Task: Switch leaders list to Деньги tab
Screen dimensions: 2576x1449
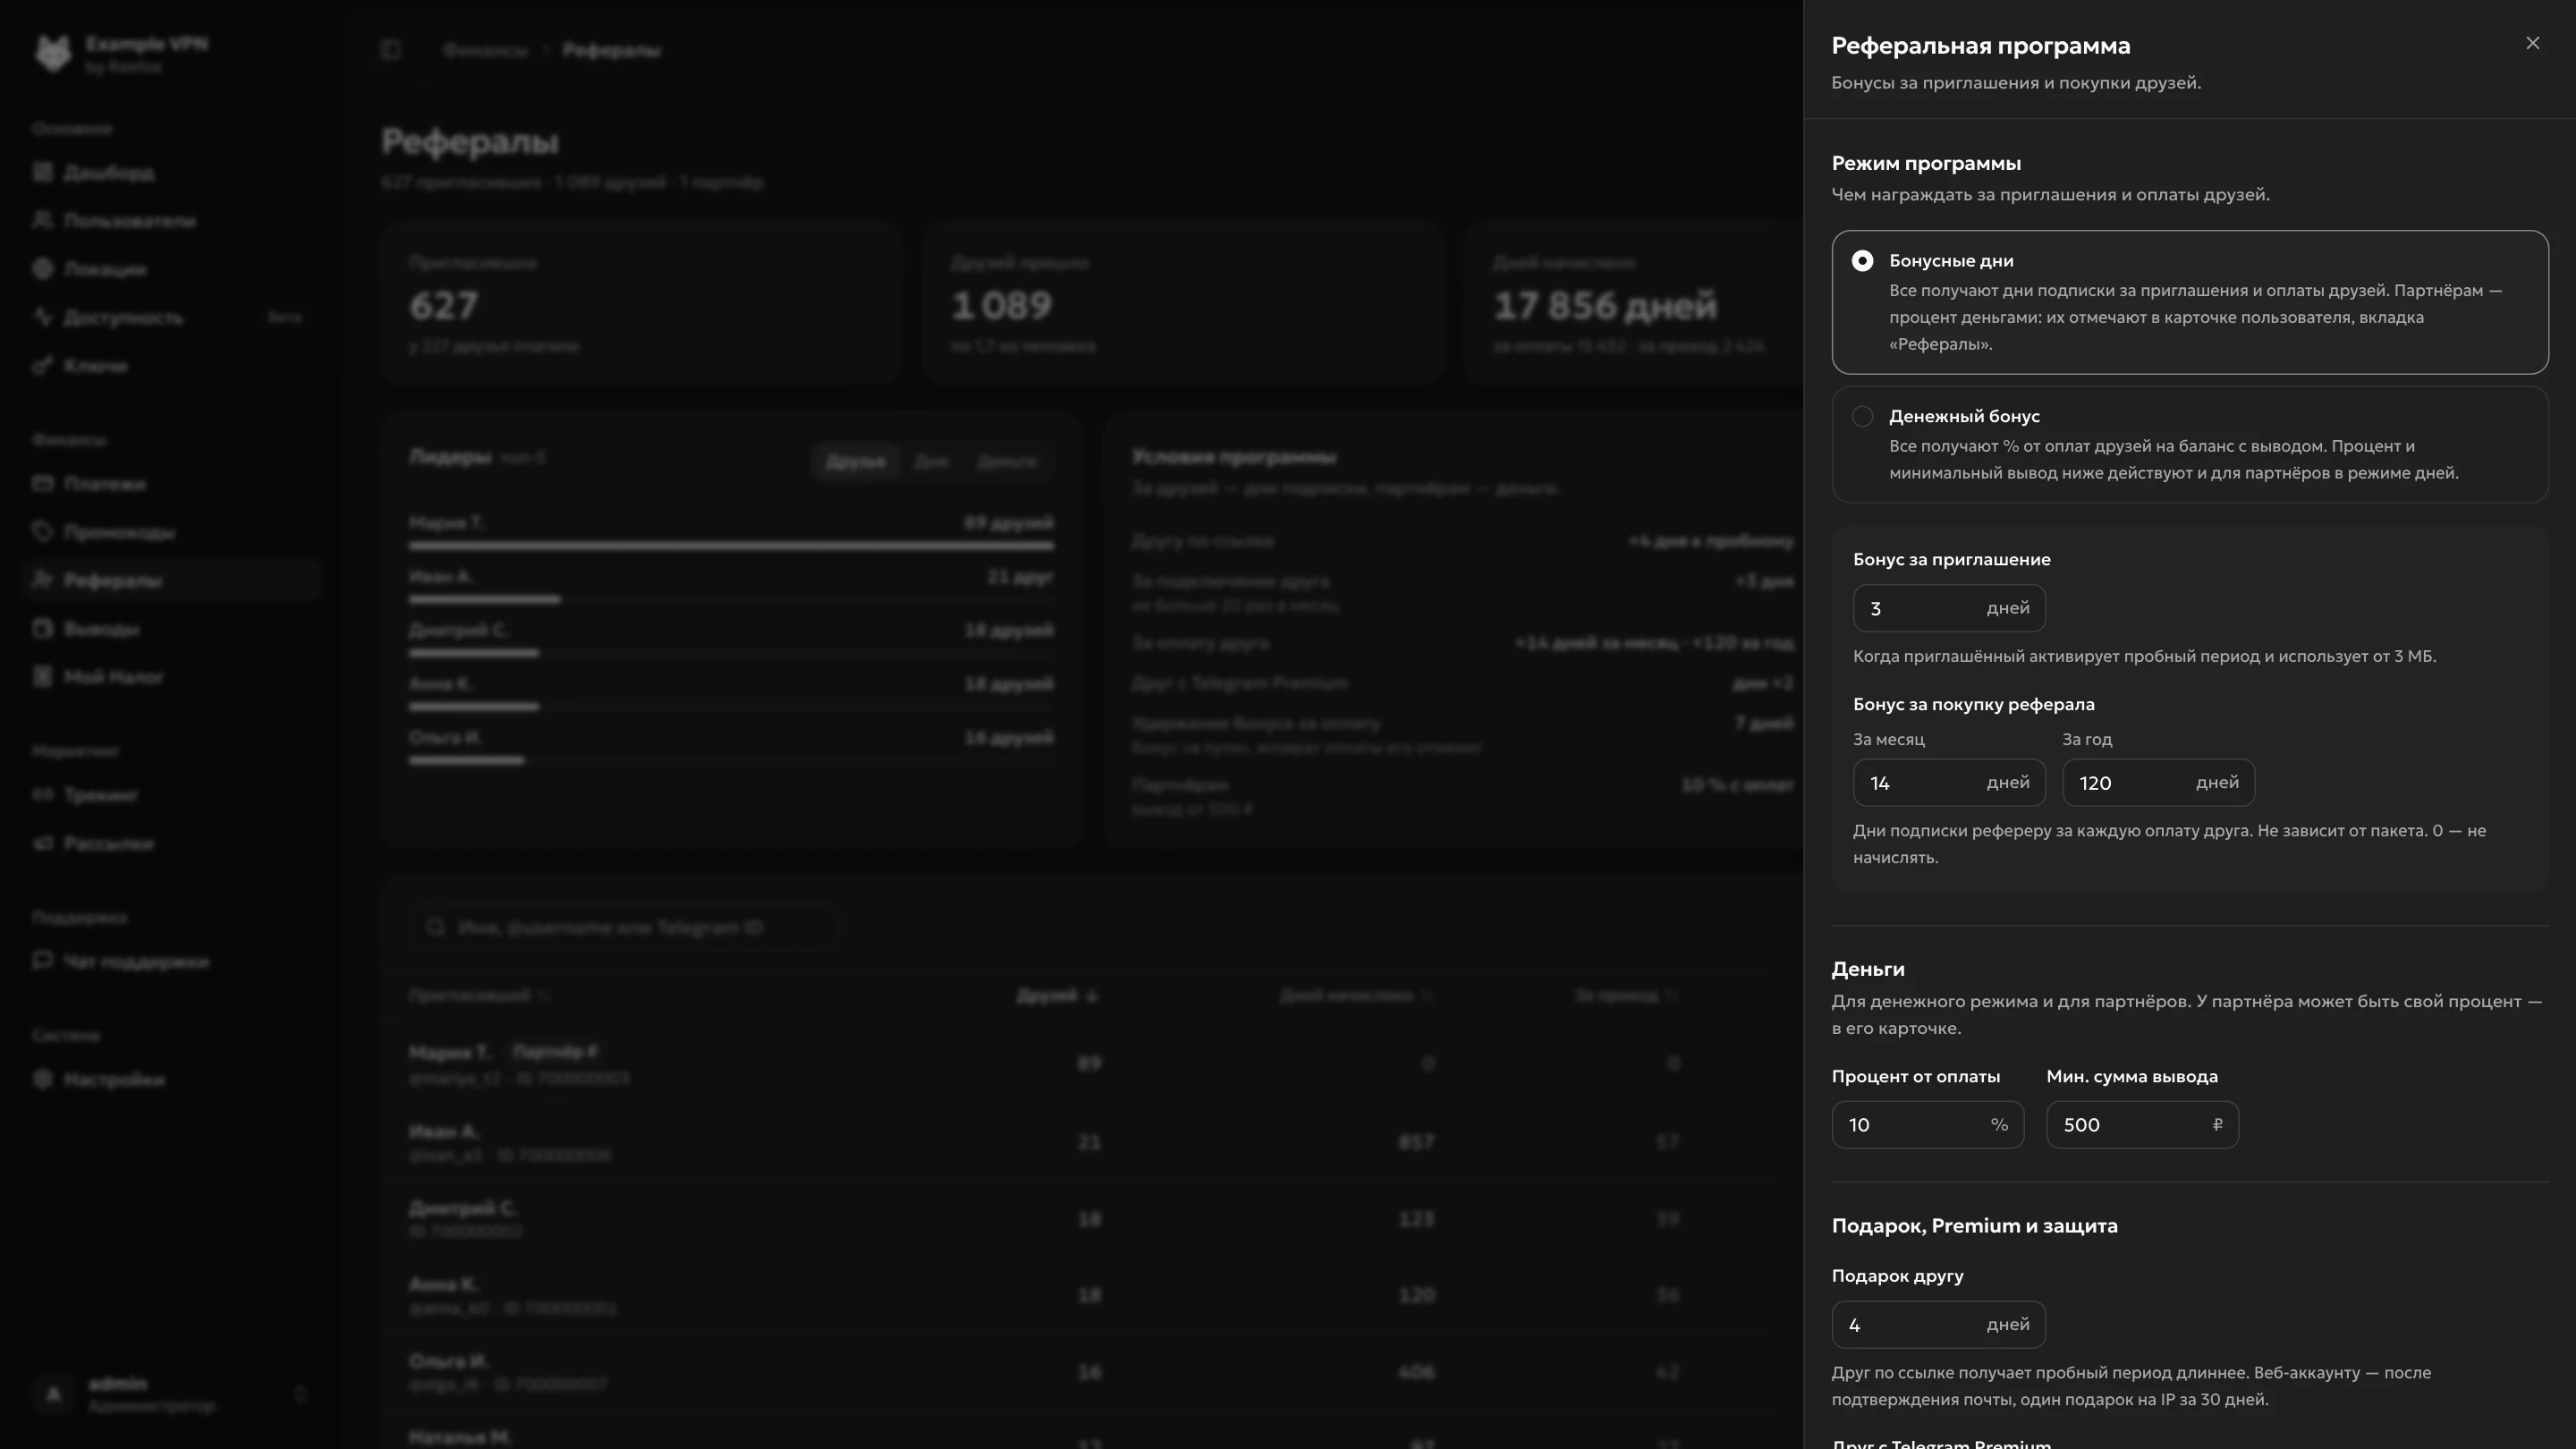Action: (x=1007, y=461)
